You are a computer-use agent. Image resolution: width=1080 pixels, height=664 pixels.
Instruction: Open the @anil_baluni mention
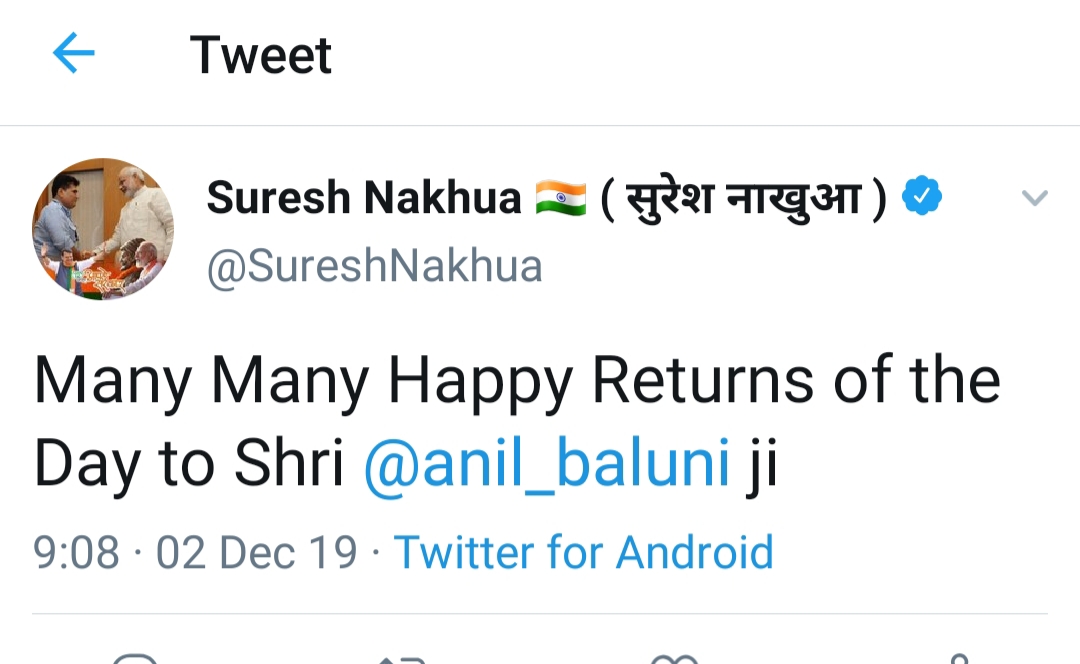(546, 464)
